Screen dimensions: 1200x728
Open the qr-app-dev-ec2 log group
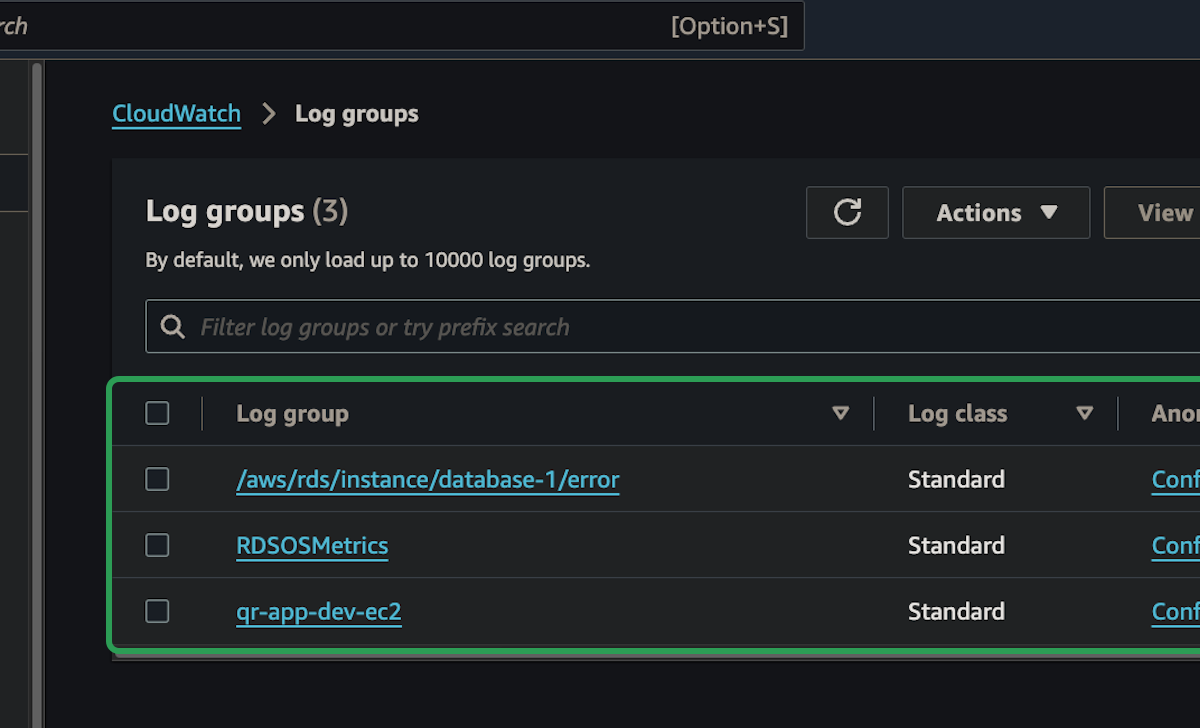319,612
